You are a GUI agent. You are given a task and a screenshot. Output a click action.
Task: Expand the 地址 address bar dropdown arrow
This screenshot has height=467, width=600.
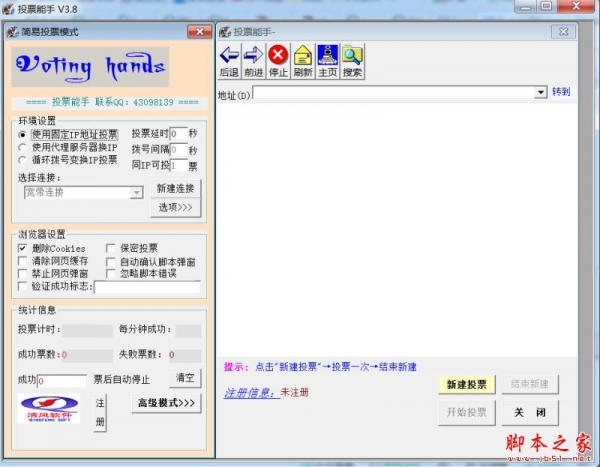click(x=540, y=92)
